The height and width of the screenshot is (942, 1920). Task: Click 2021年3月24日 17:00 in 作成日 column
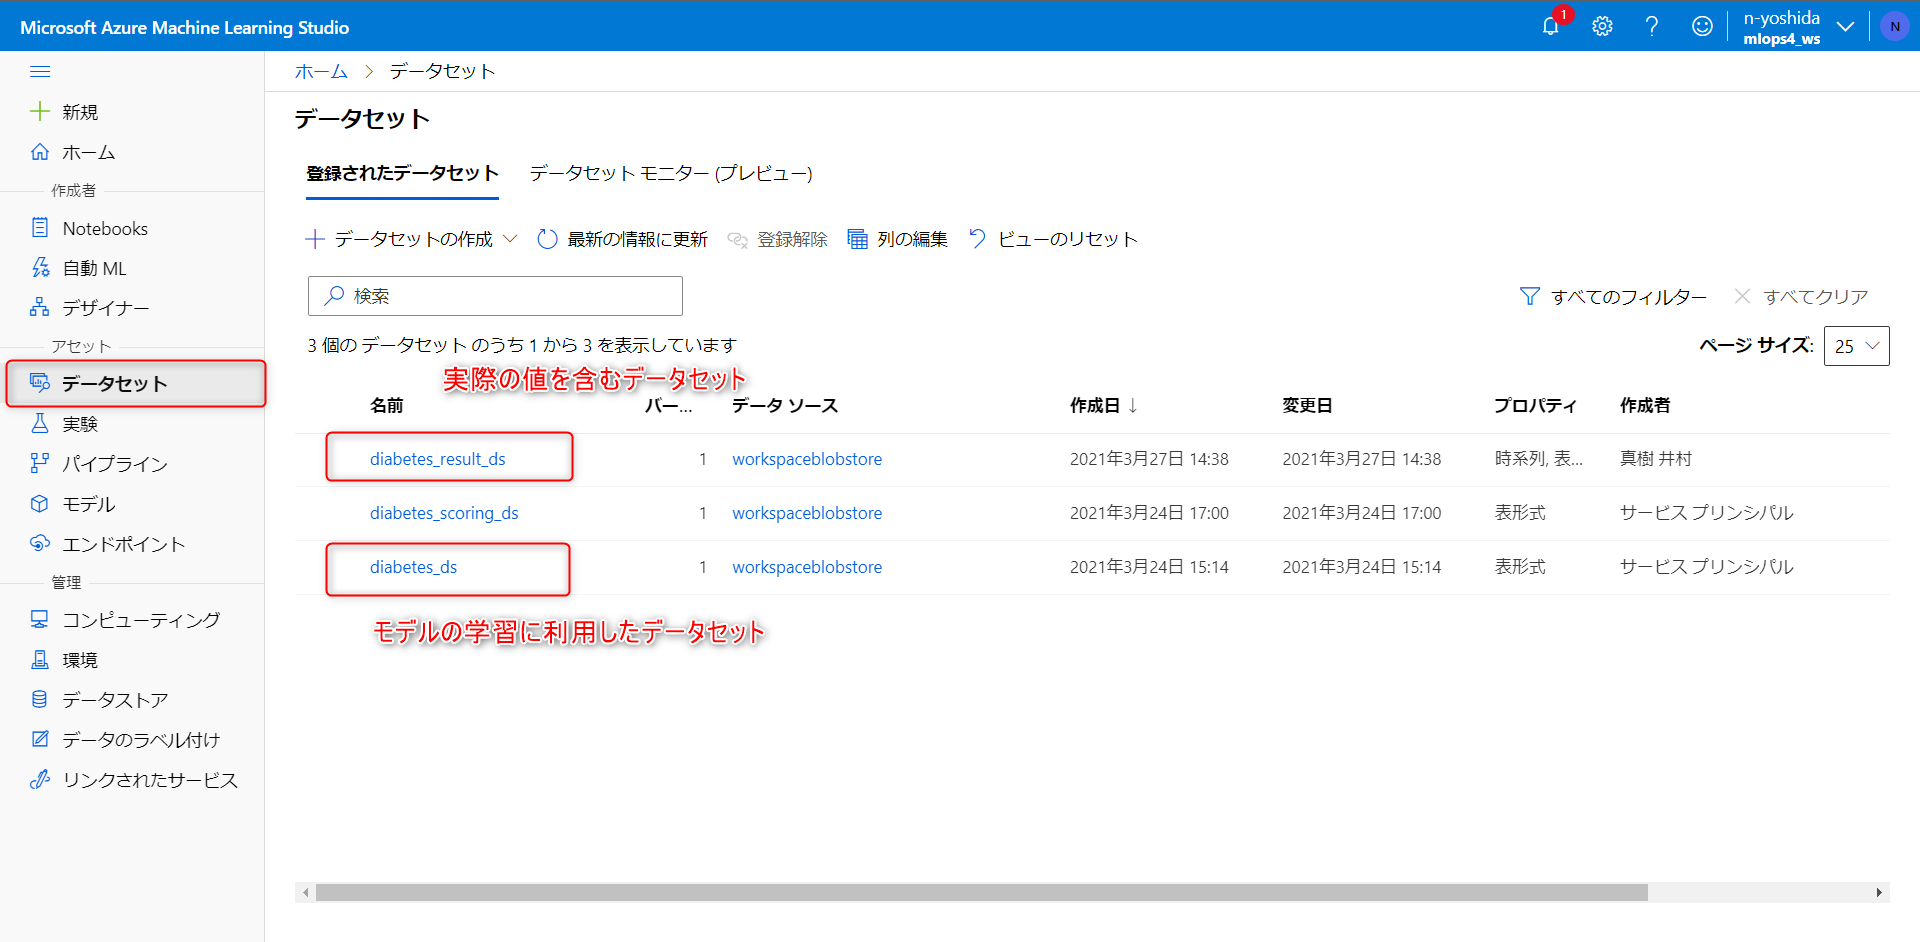pos(1149,513)
